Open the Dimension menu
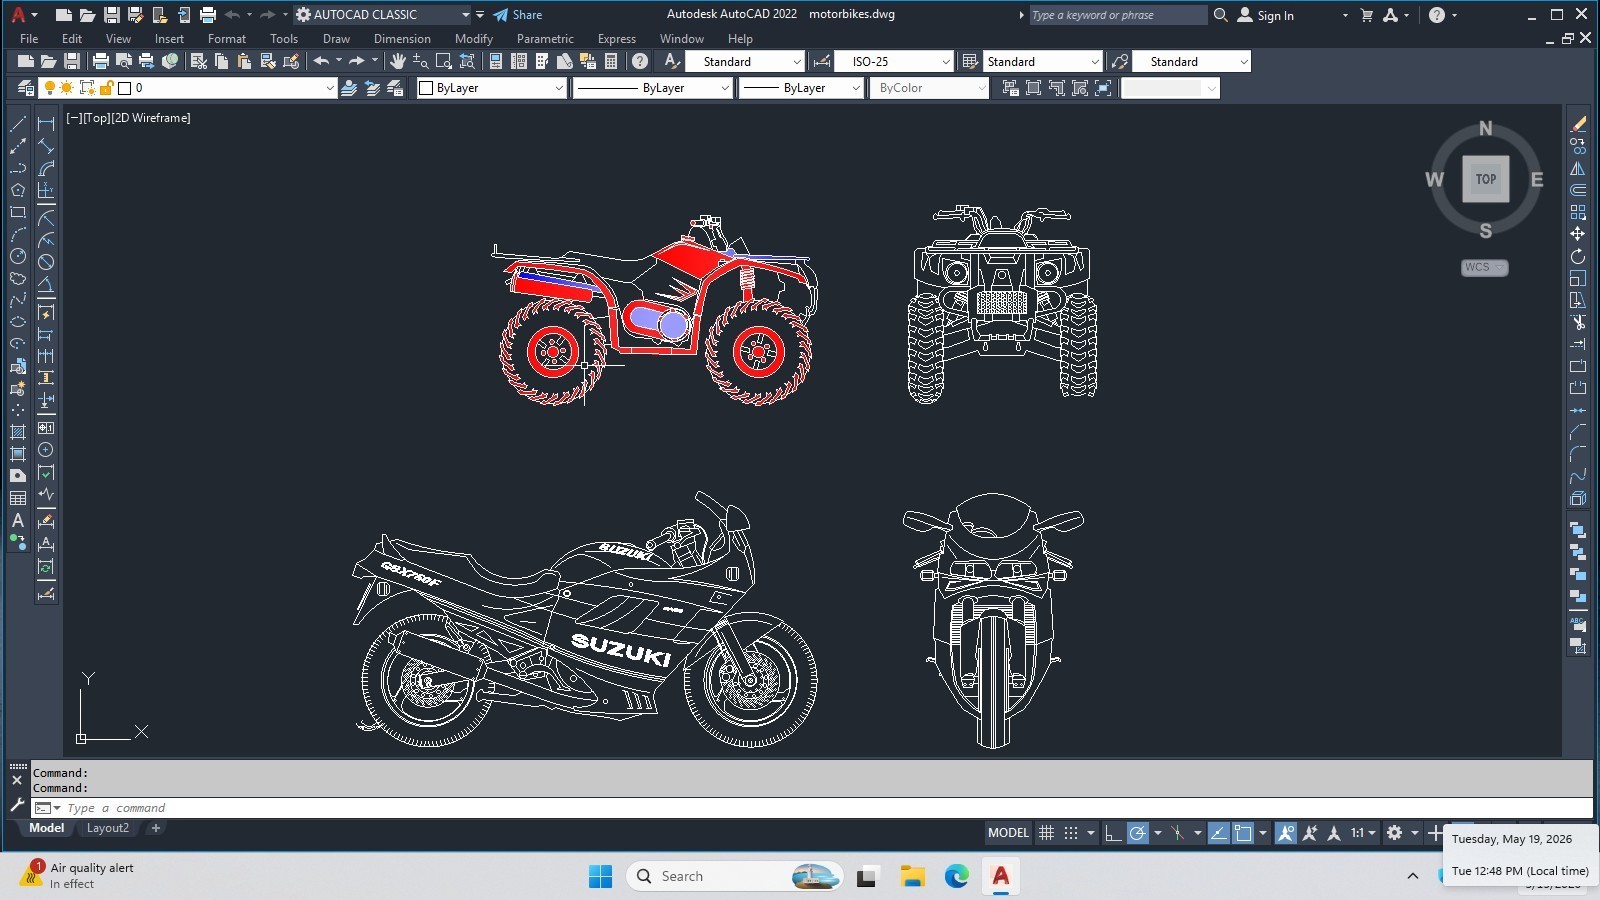 [402, 39]
